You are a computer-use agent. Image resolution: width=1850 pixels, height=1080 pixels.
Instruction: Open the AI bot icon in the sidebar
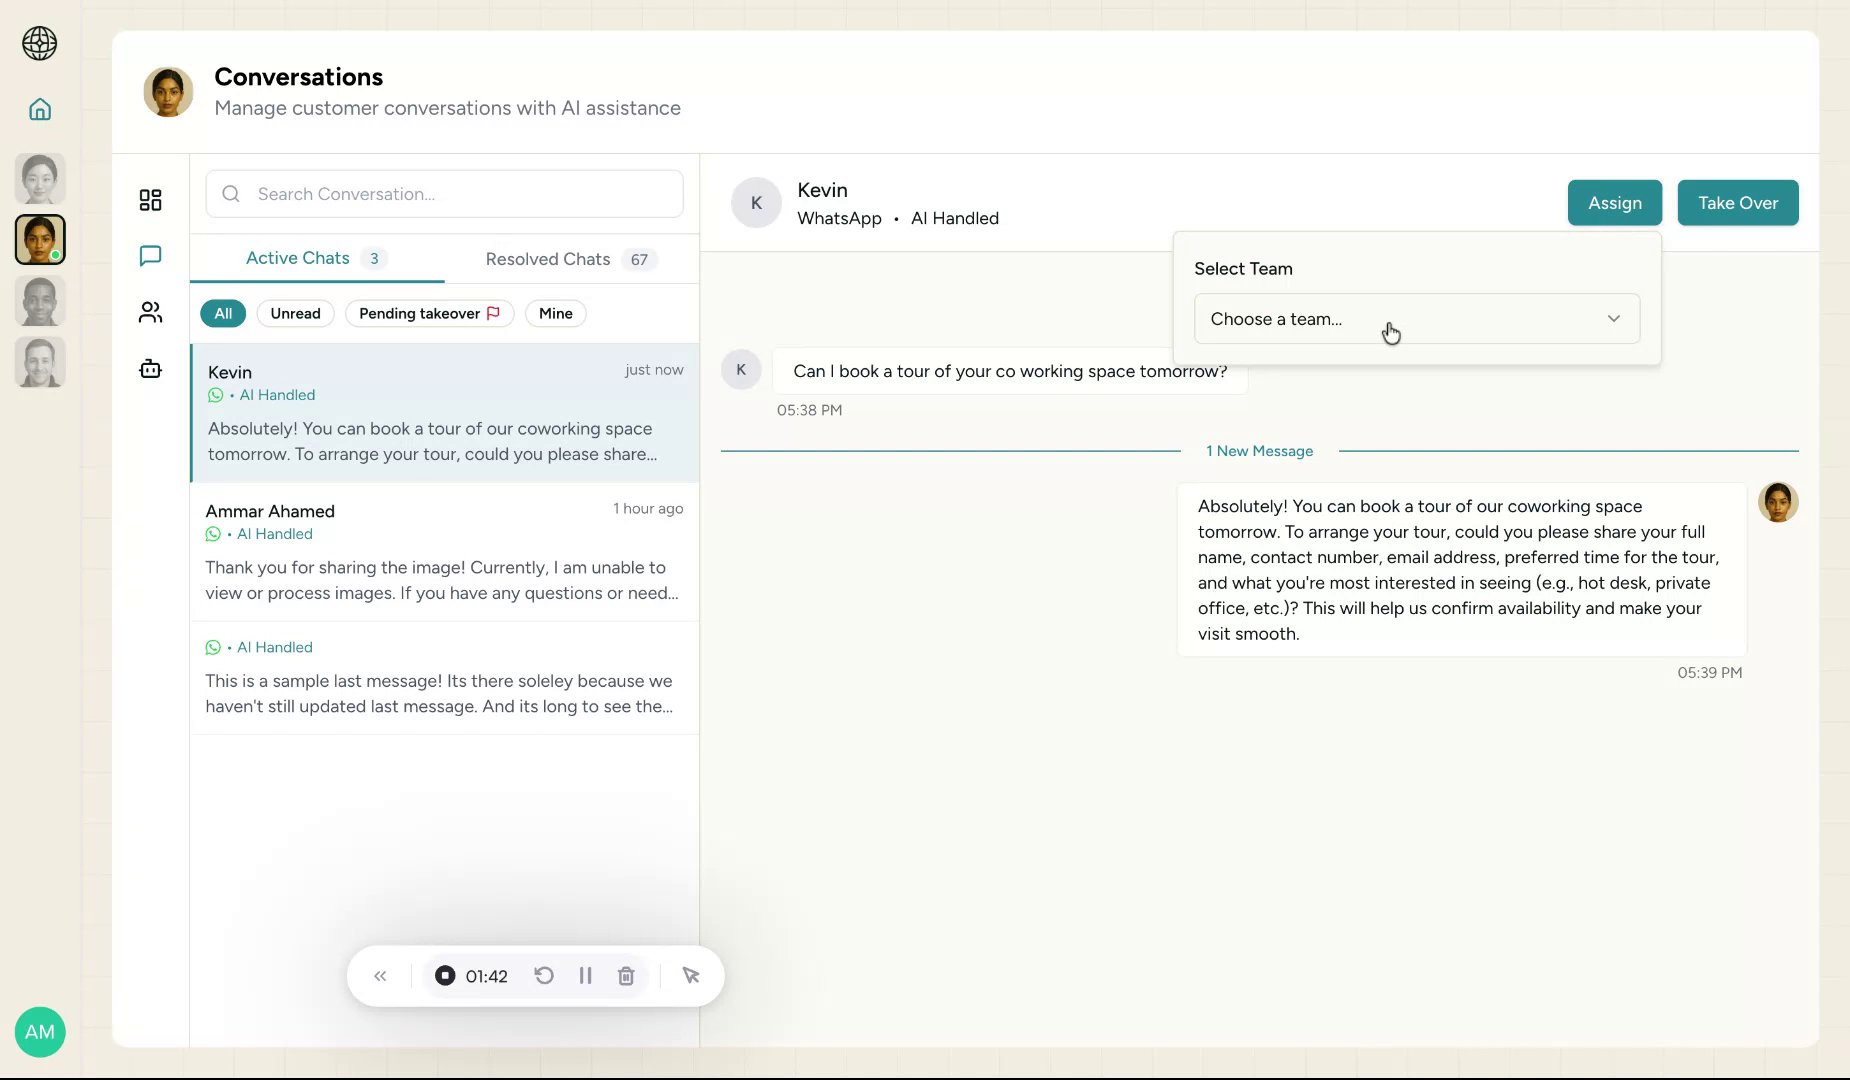pos(151,368)
